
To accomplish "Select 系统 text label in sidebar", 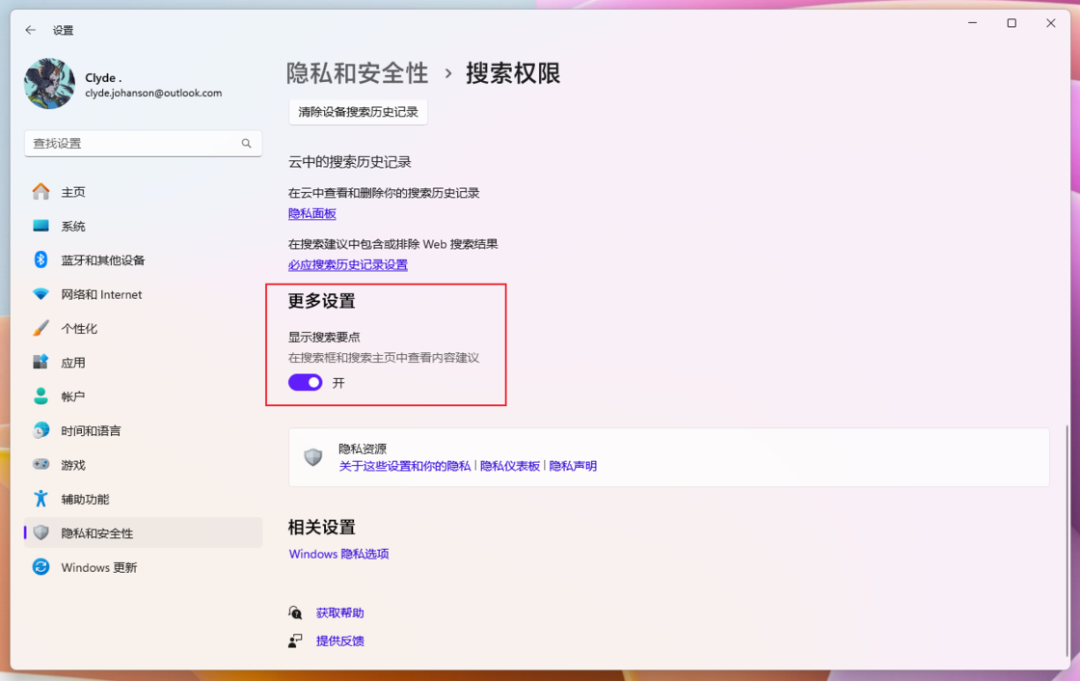I will pyautogui.click(x=73, y=227).
